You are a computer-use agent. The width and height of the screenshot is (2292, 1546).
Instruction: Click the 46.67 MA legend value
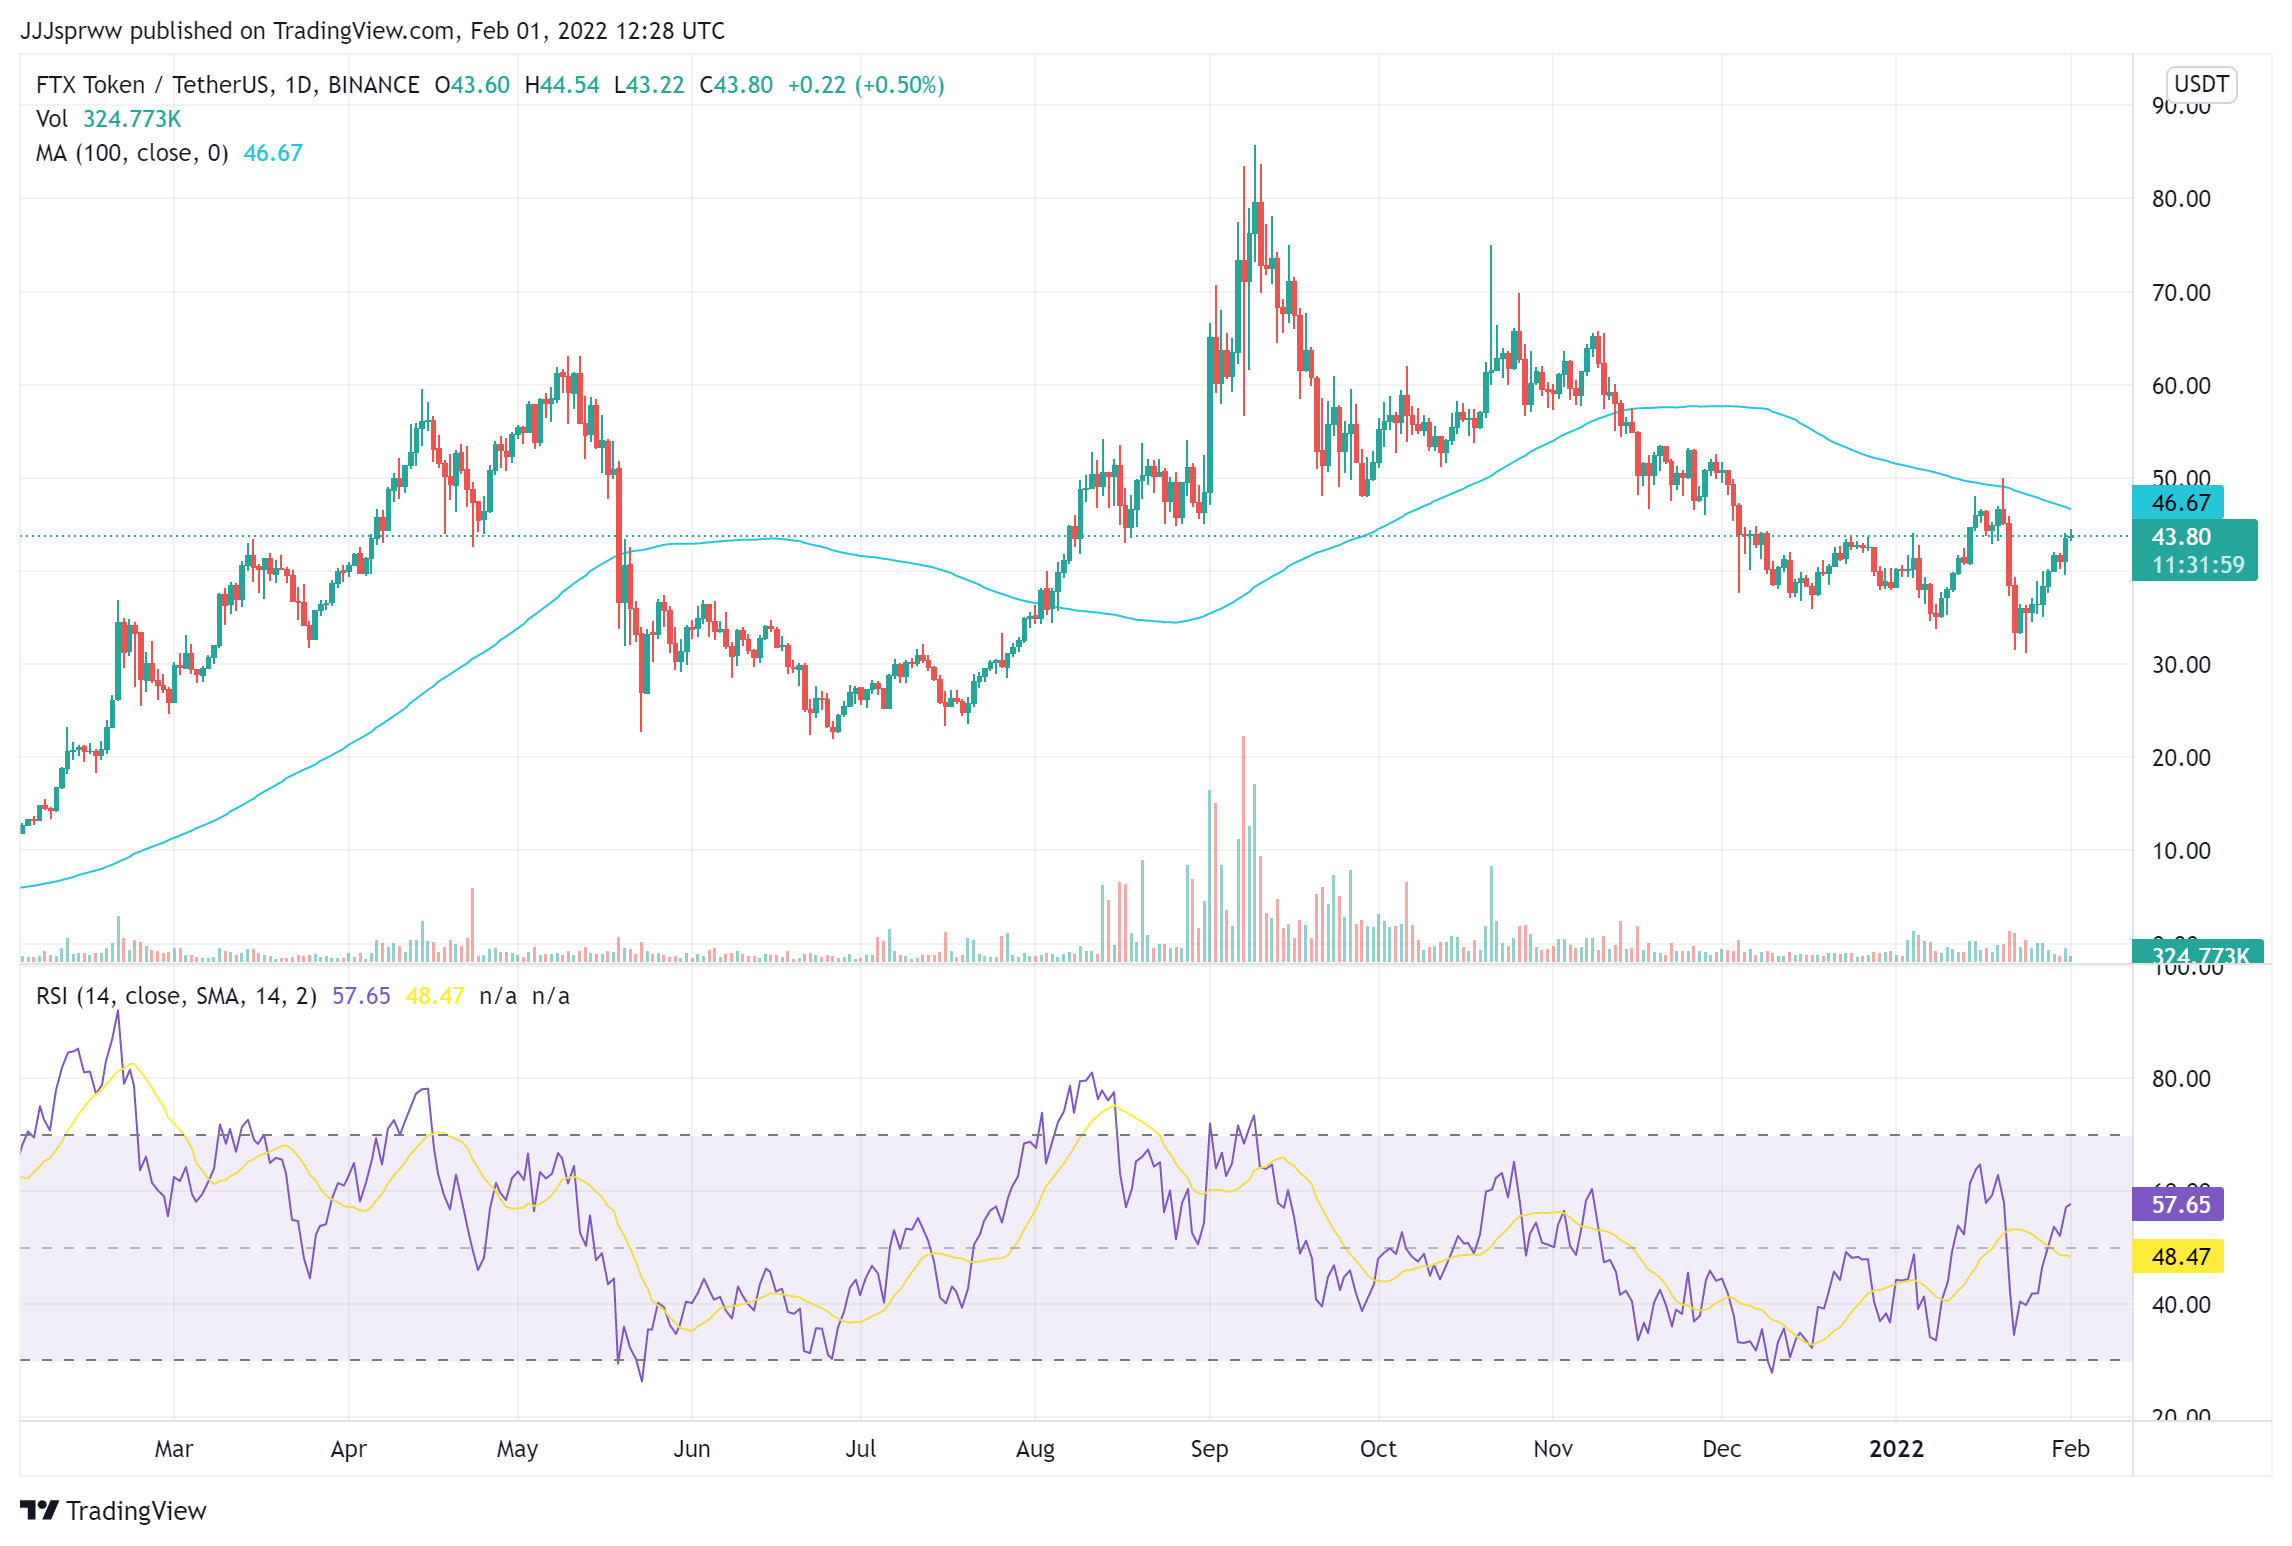point(273,153)
